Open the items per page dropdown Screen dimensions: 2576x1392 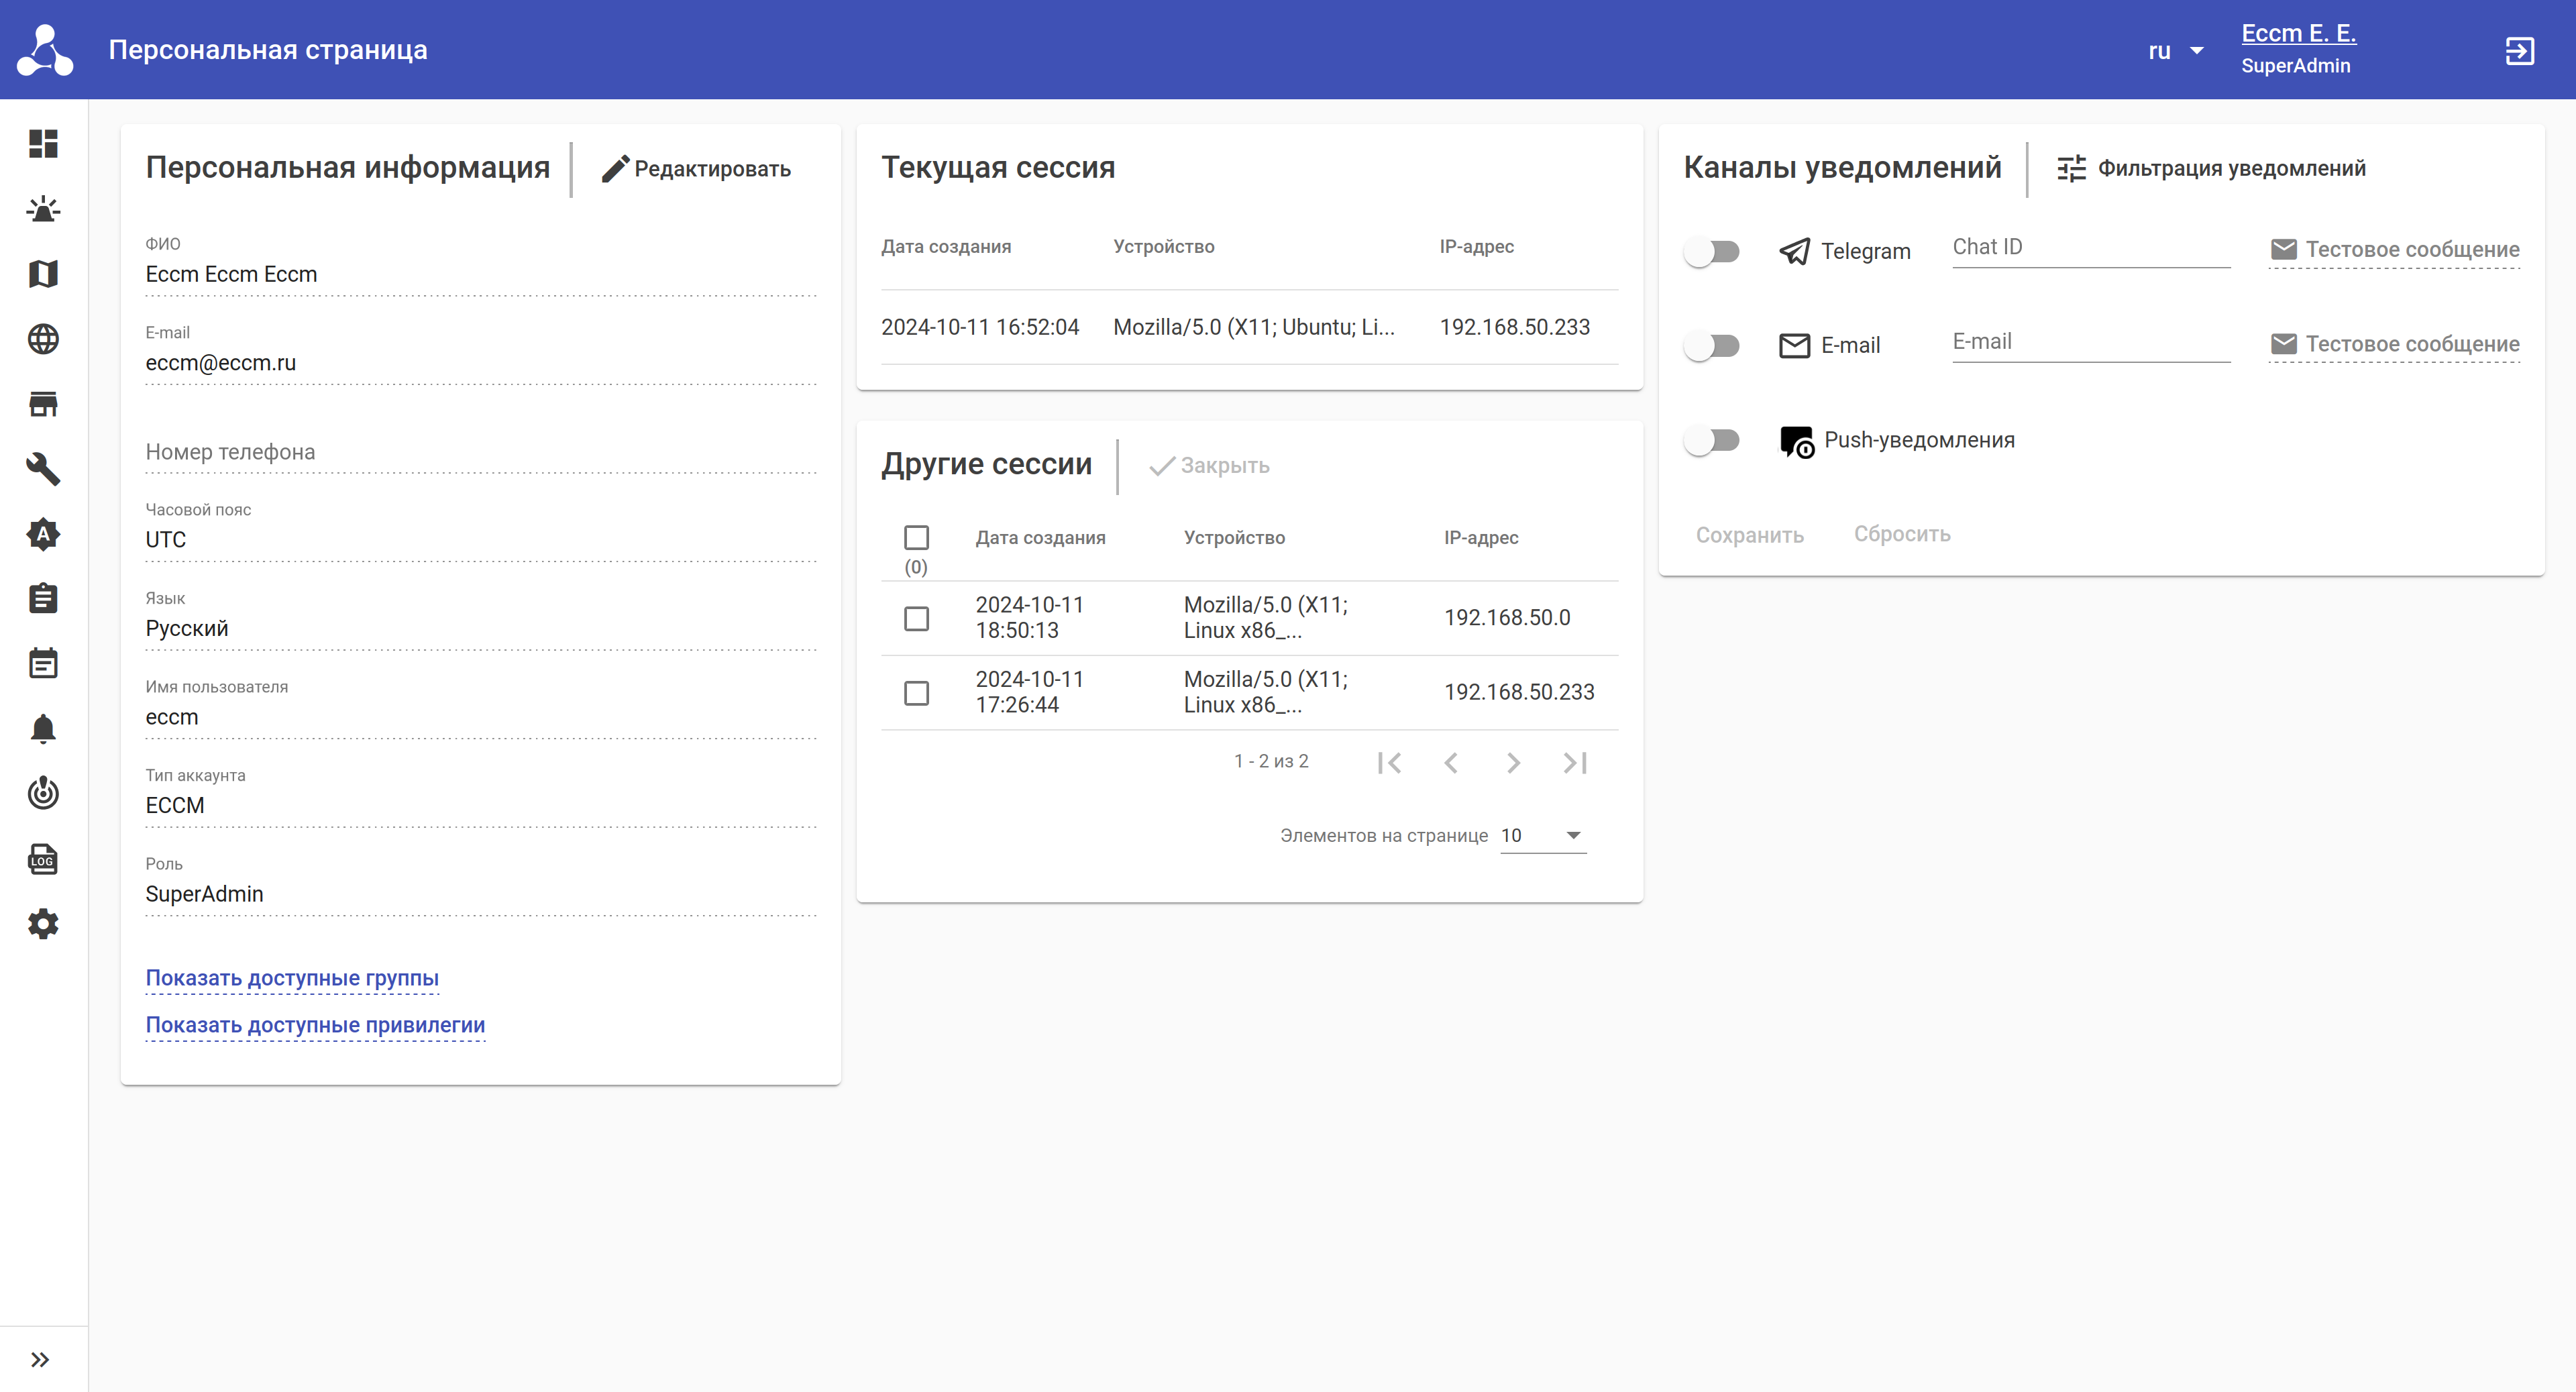[x=1543, y=835]
